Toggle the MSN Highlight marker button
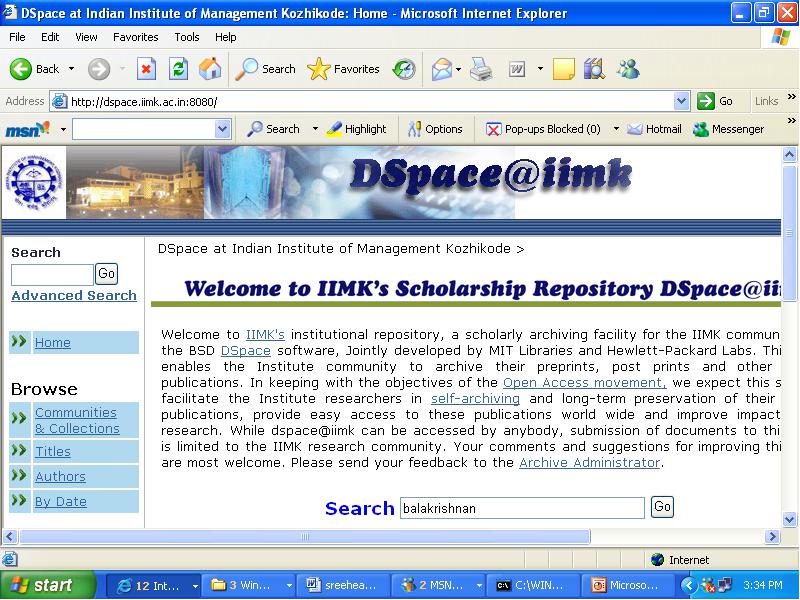The width and height of the screenshot is (800, 600). (x=356, y=129)
